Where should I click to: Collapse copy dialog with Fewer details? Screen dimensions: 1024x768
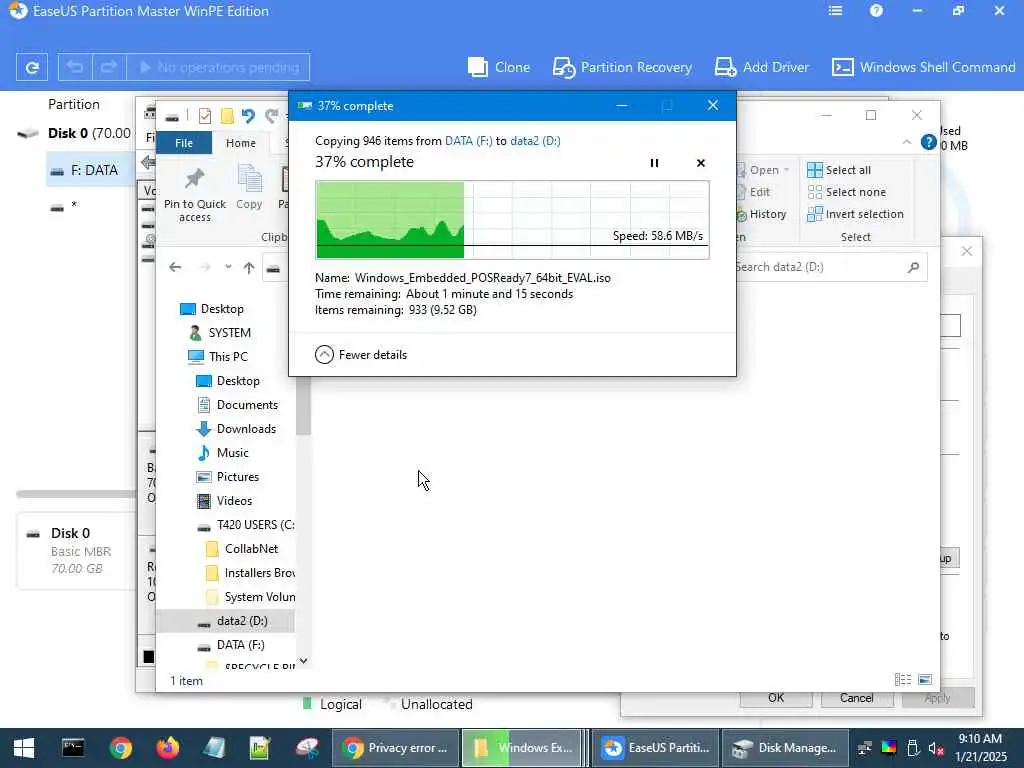[x=361, y=355]
